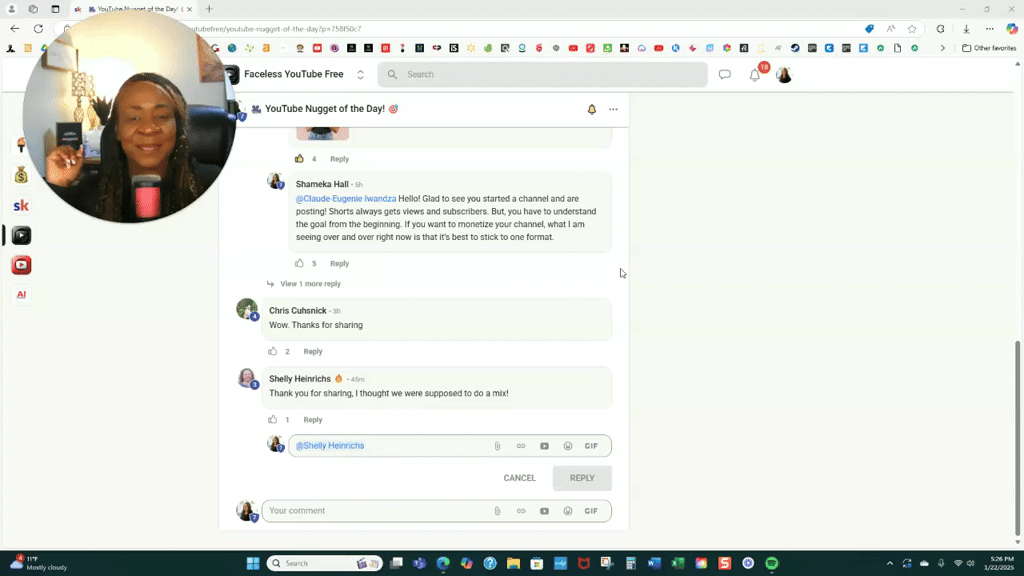Open a new browser tab

pos(209,9)
